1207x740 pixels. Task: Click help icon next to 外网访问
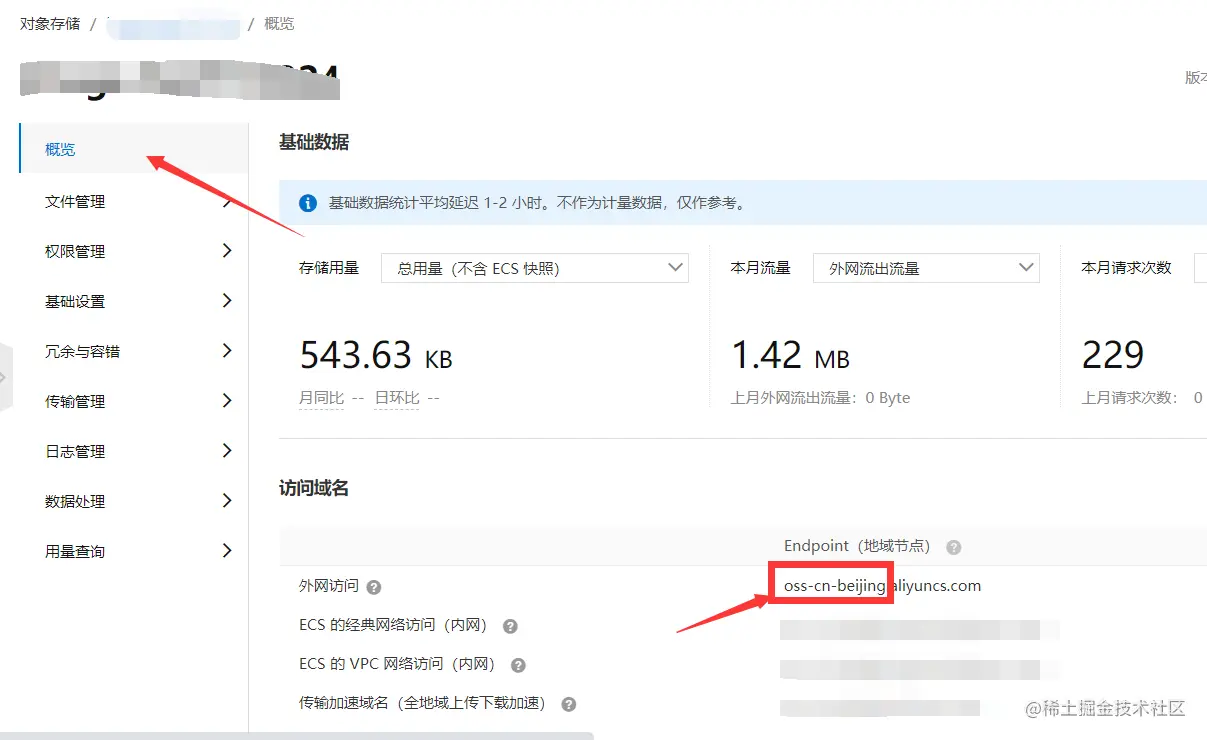click(x=374, y=587)
